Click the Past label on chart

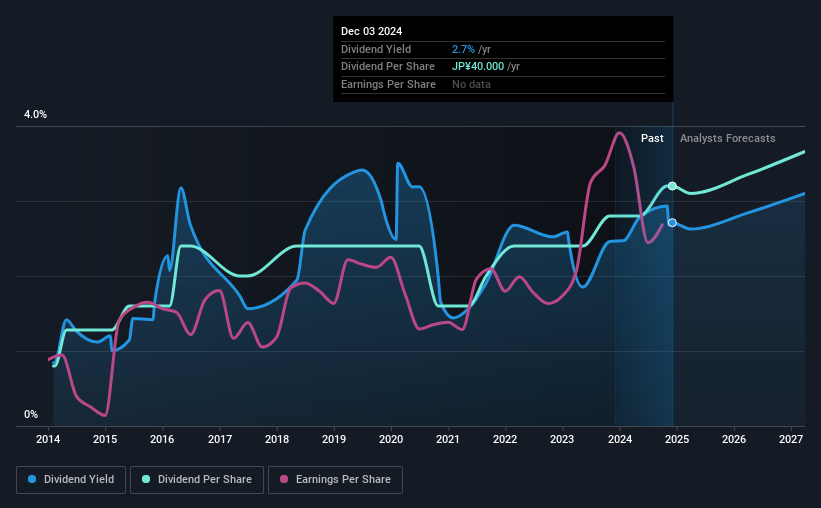coord(652,138)
